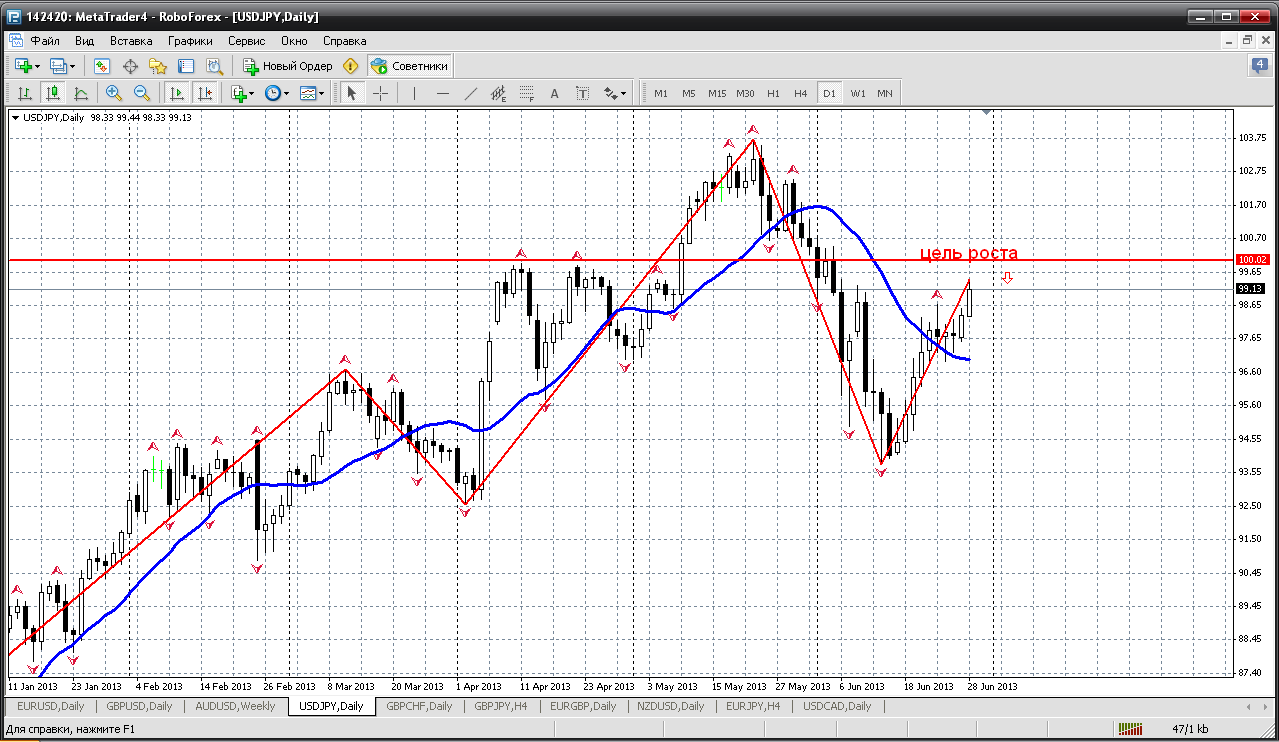Open the Terminal panel icon
This screenshot has height=742, width=1279.
pos(186,66)
